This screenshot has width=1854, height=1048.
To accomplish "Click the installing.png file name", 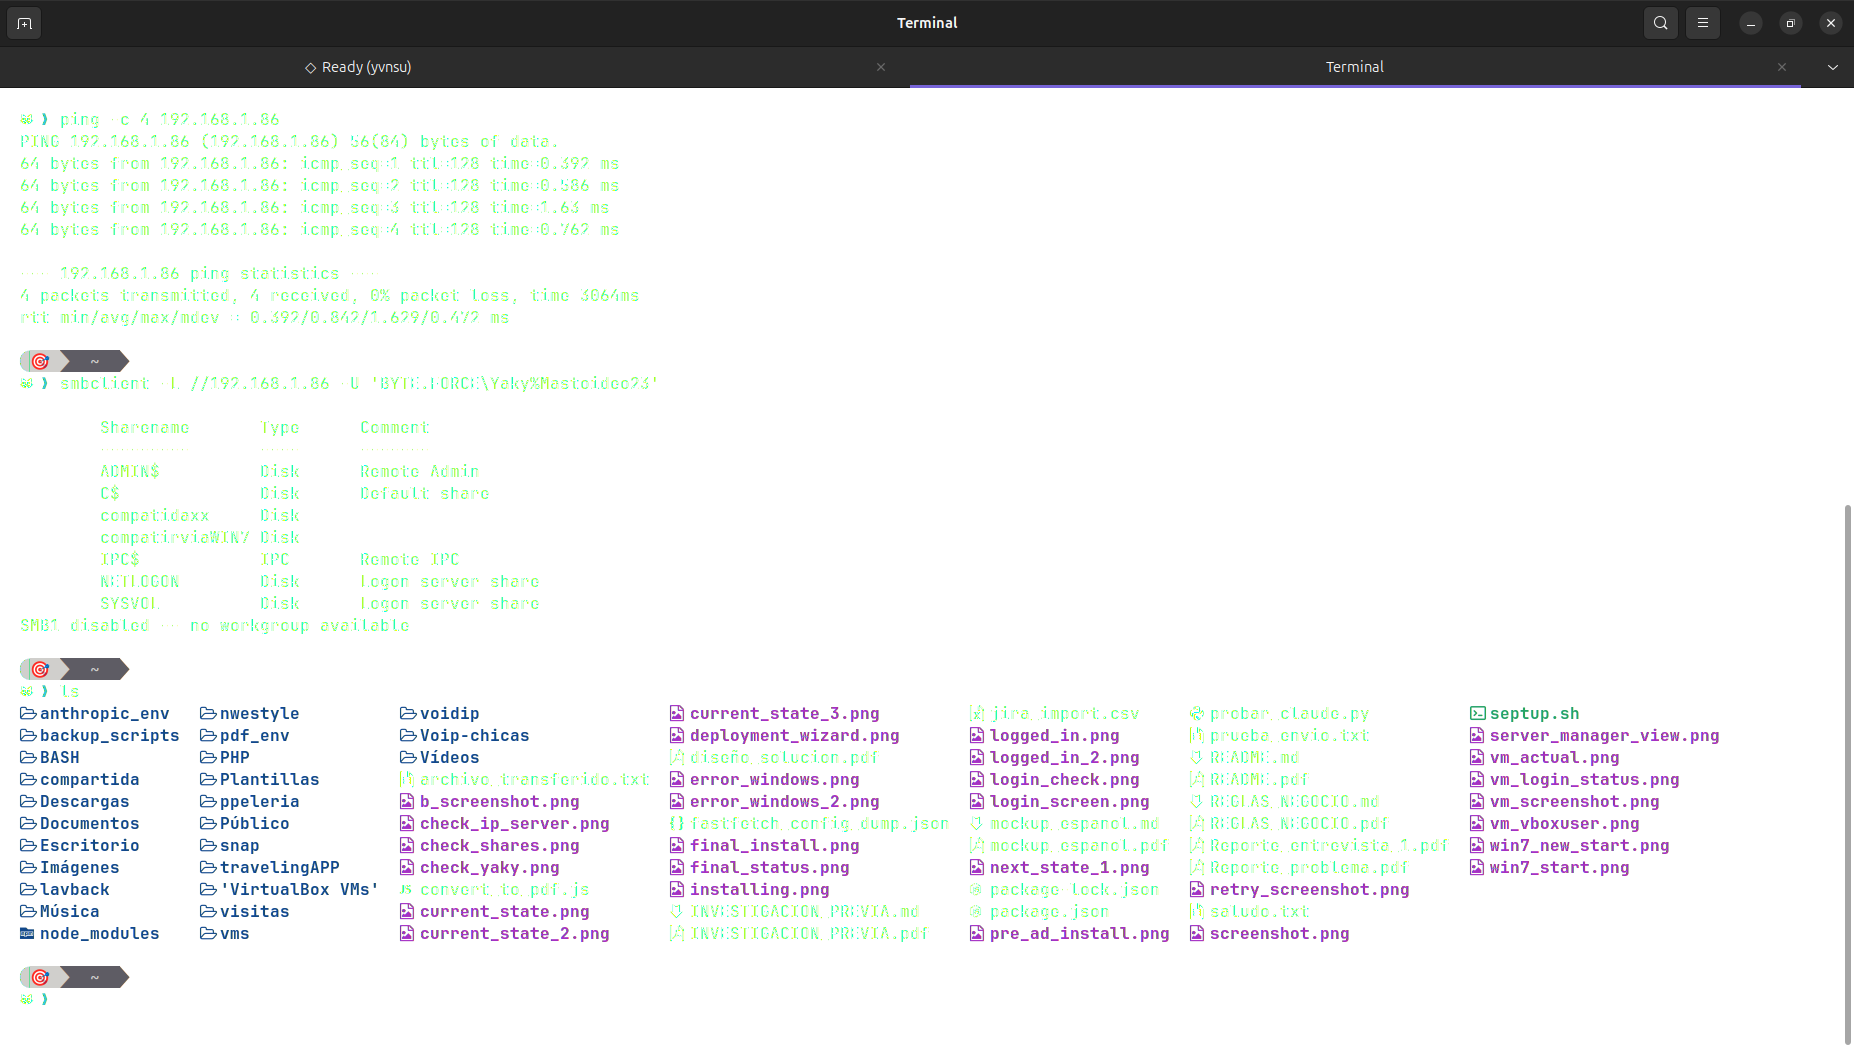I will click(x=760, y=889).
